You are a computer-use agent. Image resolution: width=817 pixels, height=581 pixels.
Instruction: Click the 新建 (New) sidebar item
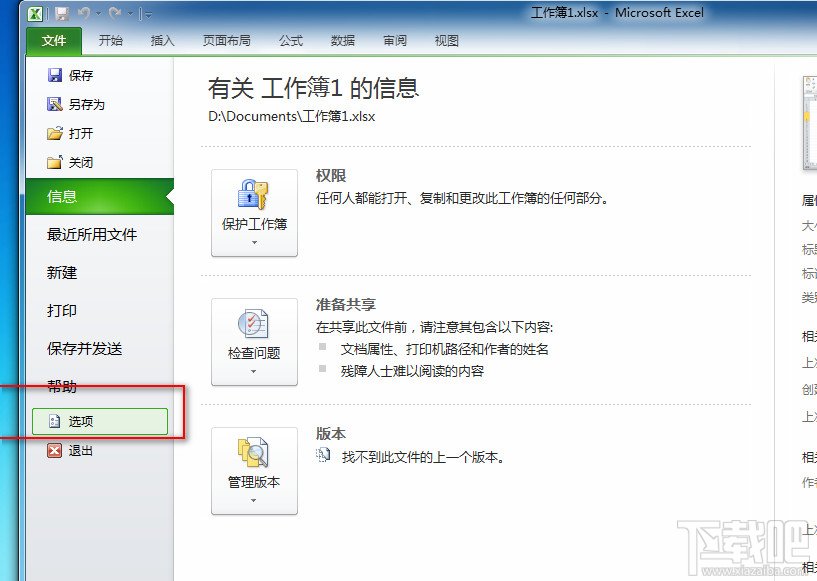[x=63, y=273]
